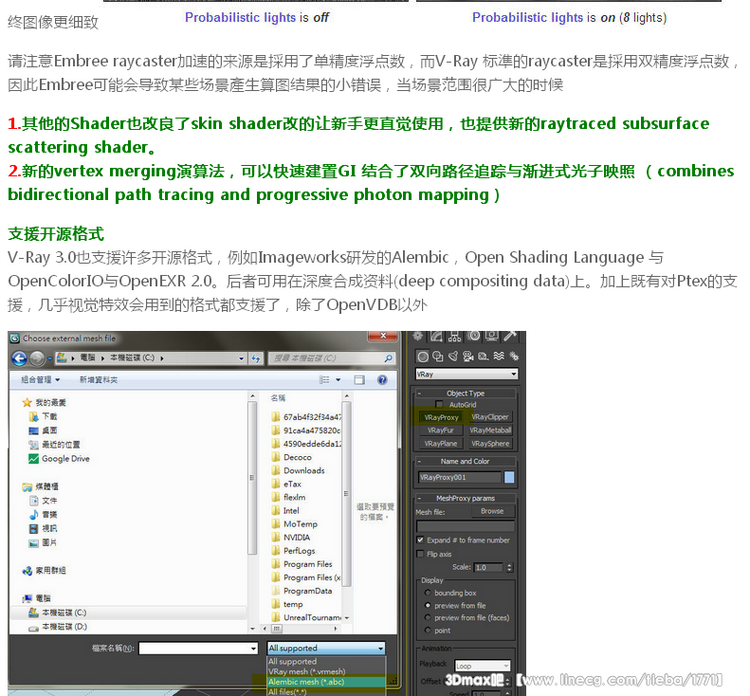The width and height of the screenshot is (750, 696).
Task: Open the file name history dropdown
Action: (x=254, y=649)
